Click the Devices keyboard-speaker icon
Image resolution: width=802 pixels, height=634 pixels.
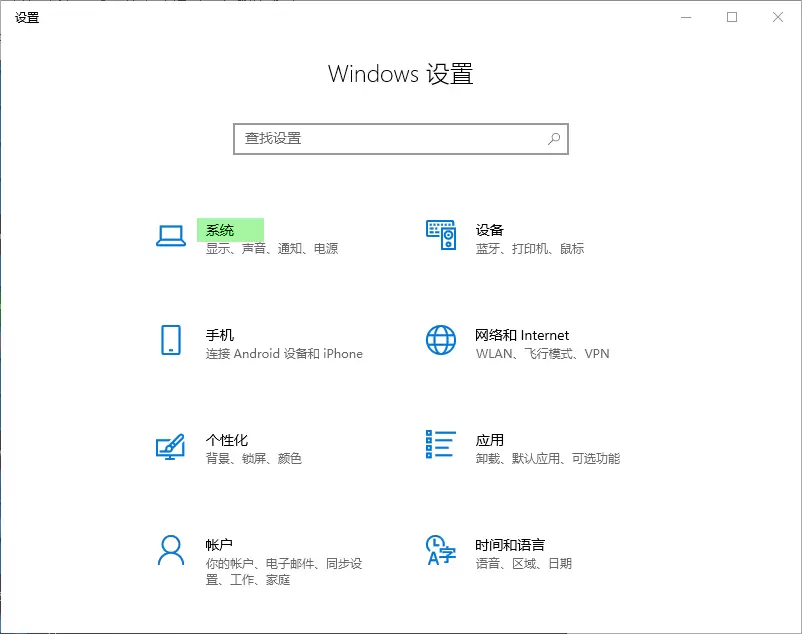(441, 236)
